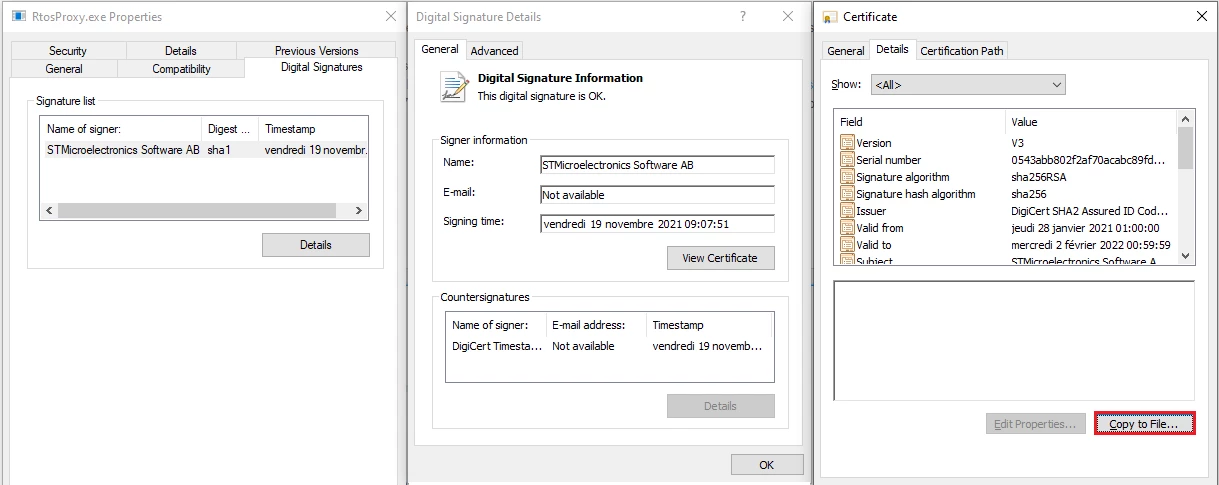
Task: Click the Signature algorithm field icon
Action: point(847,177)
